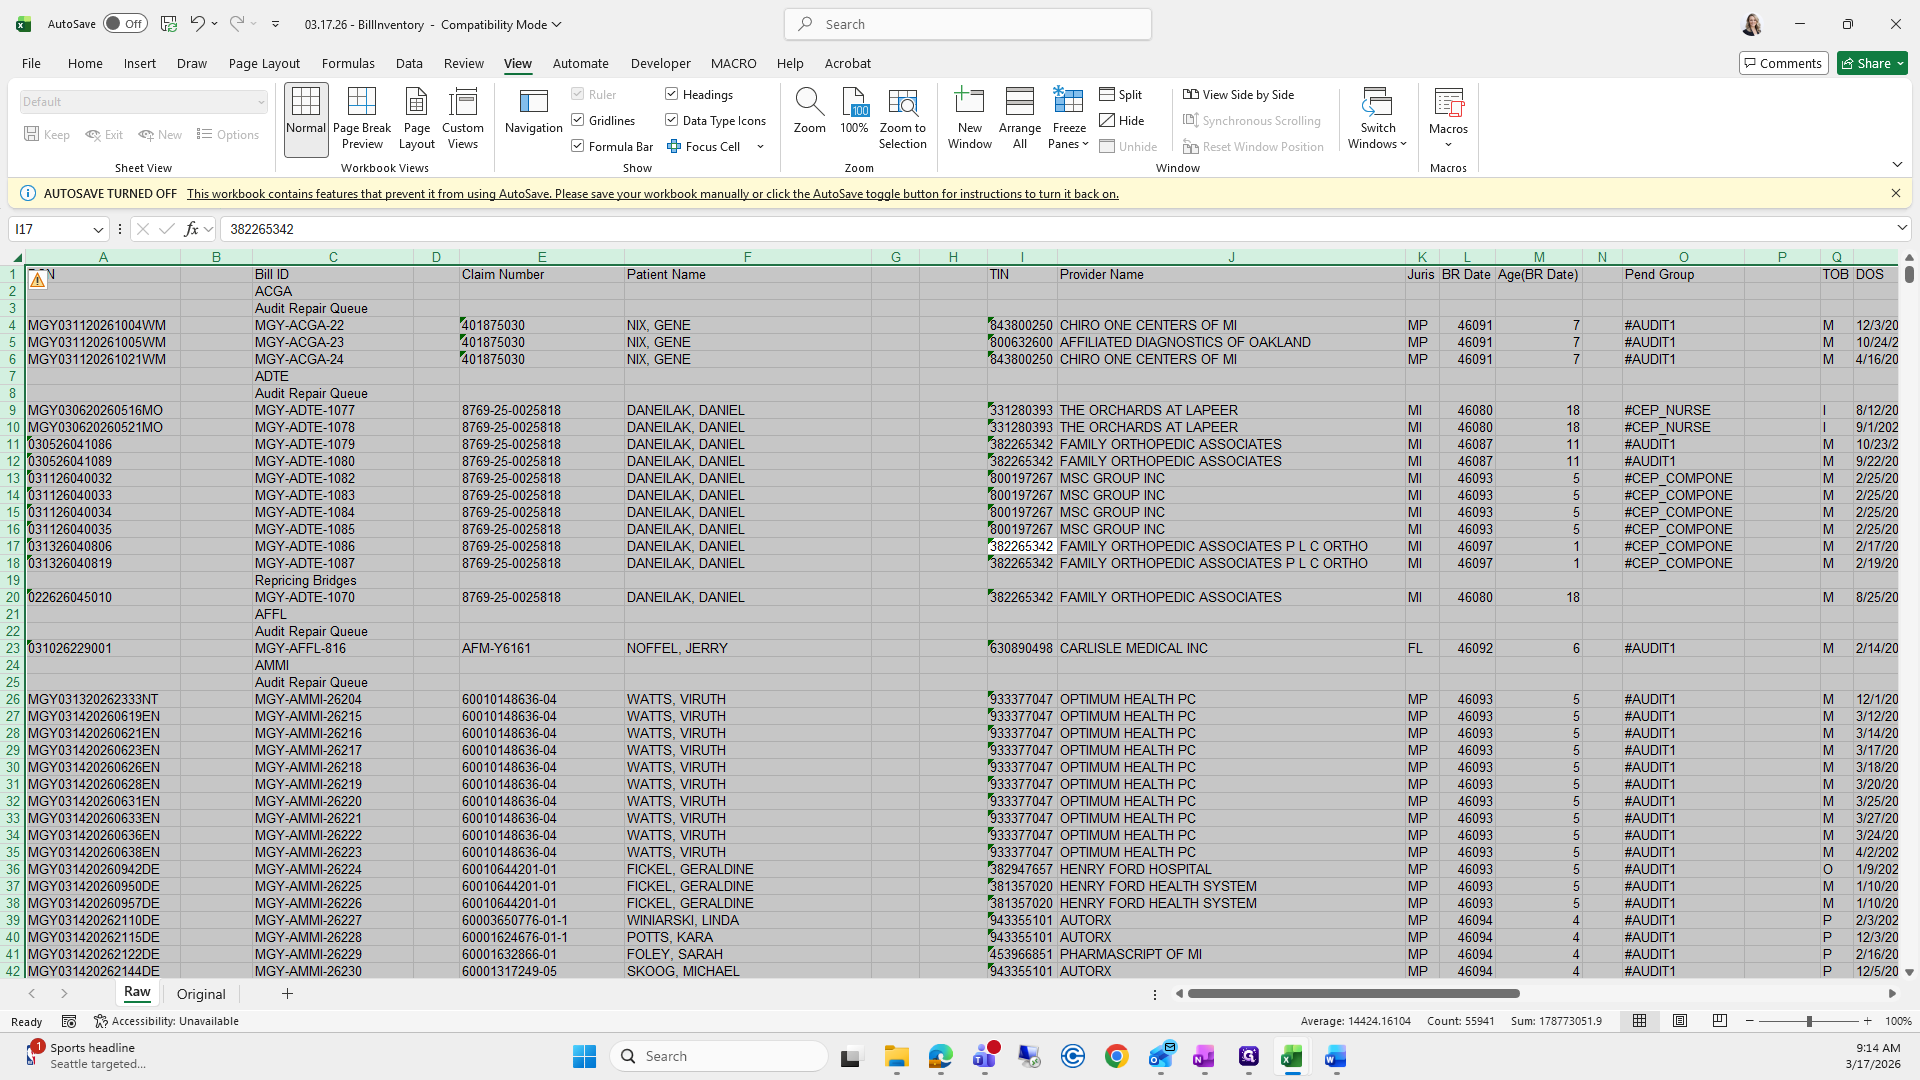Click the Custom Views icon
Image resolution: width=1920 pixels, height=1080 pixels.
pos(463,118)
